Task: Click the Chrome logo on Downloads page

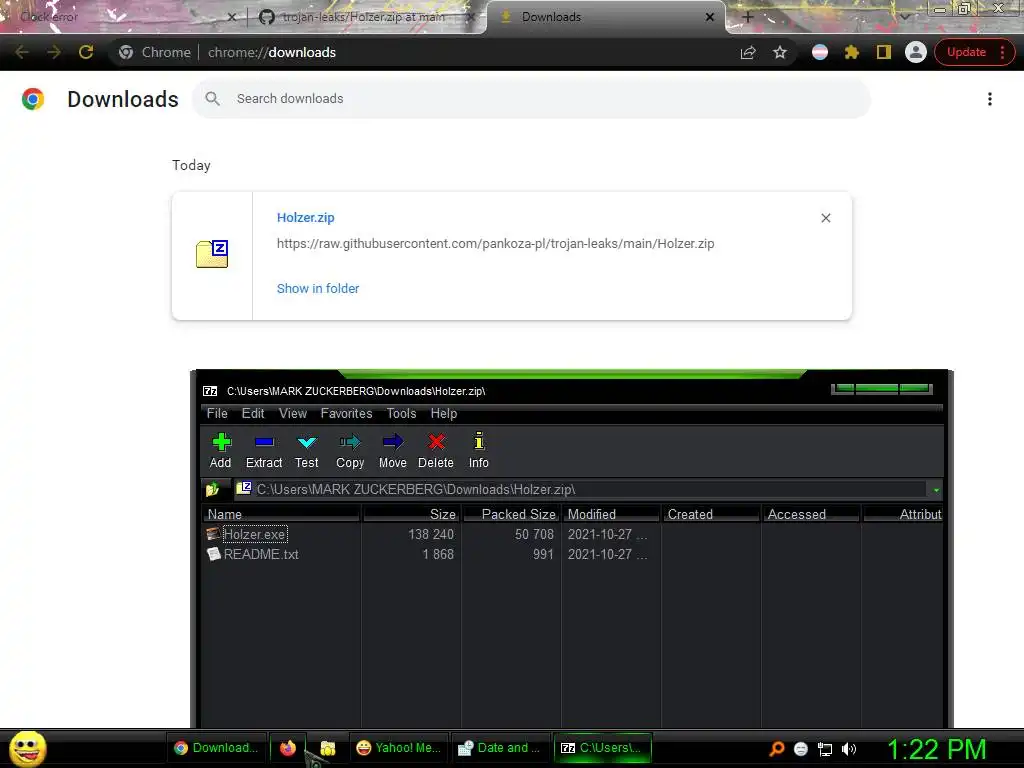Action: click(33, 99)
